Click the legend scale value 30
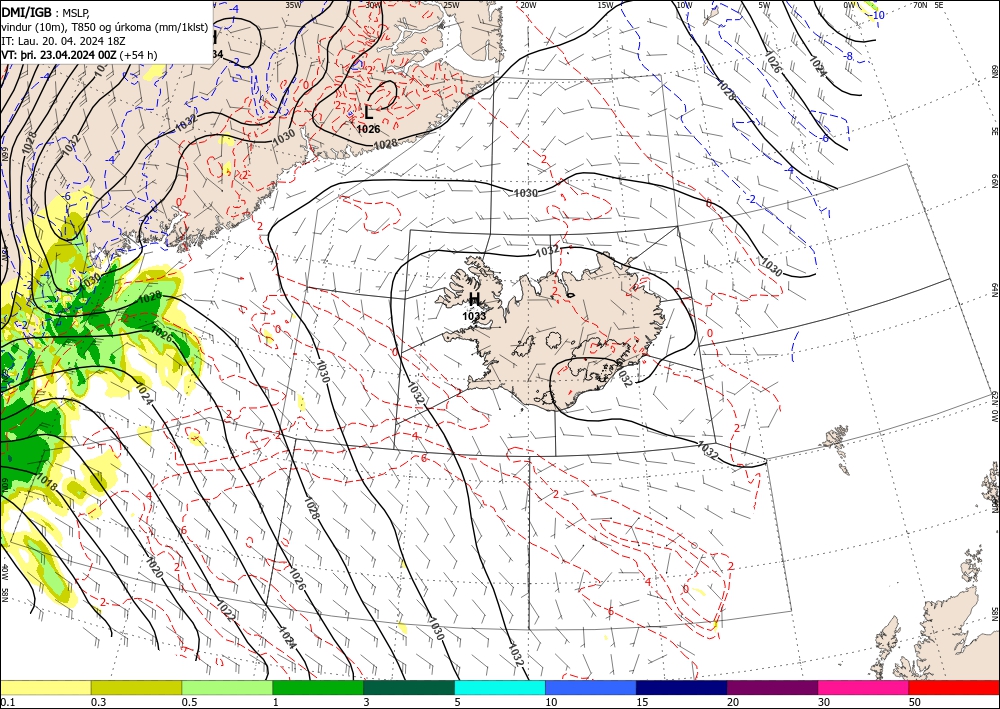This screenshot has height=709, width=1000. 824,702
